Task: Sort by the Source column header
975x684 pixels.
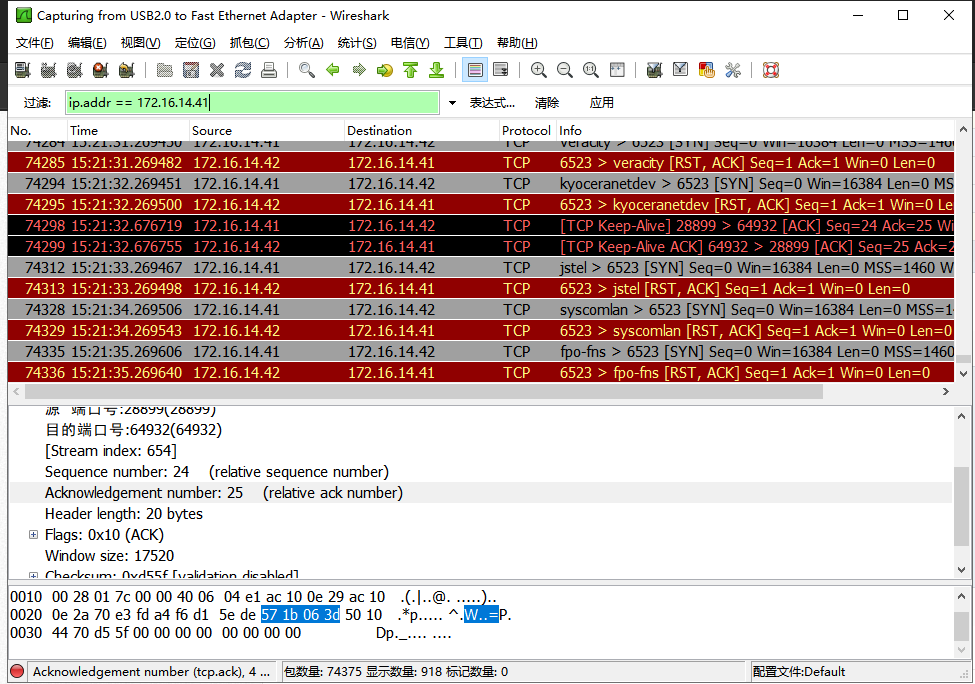Action: click(267, 131)
